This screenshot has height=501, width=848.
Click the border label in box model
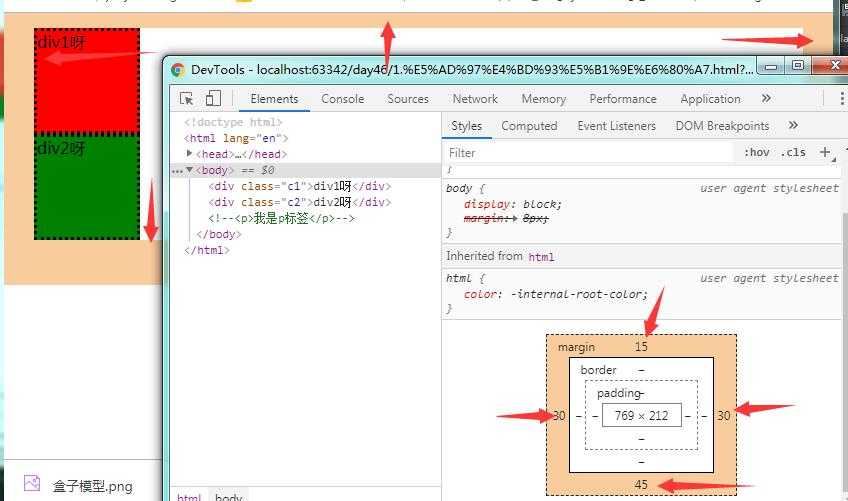pyautogui.click(x=598, y=370)
